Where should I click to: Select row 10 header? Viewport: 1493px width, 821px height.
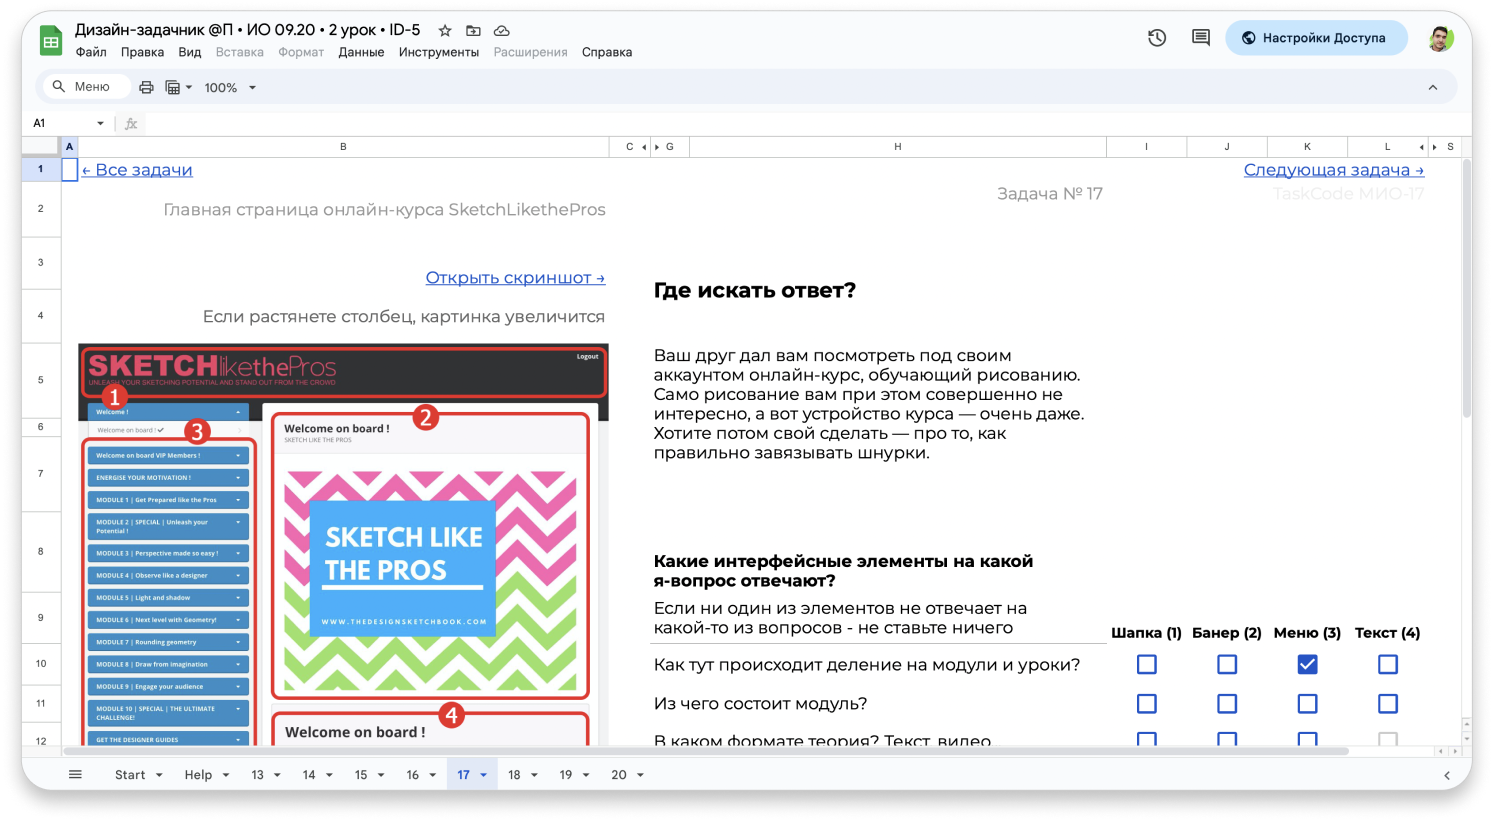point(41,664)
